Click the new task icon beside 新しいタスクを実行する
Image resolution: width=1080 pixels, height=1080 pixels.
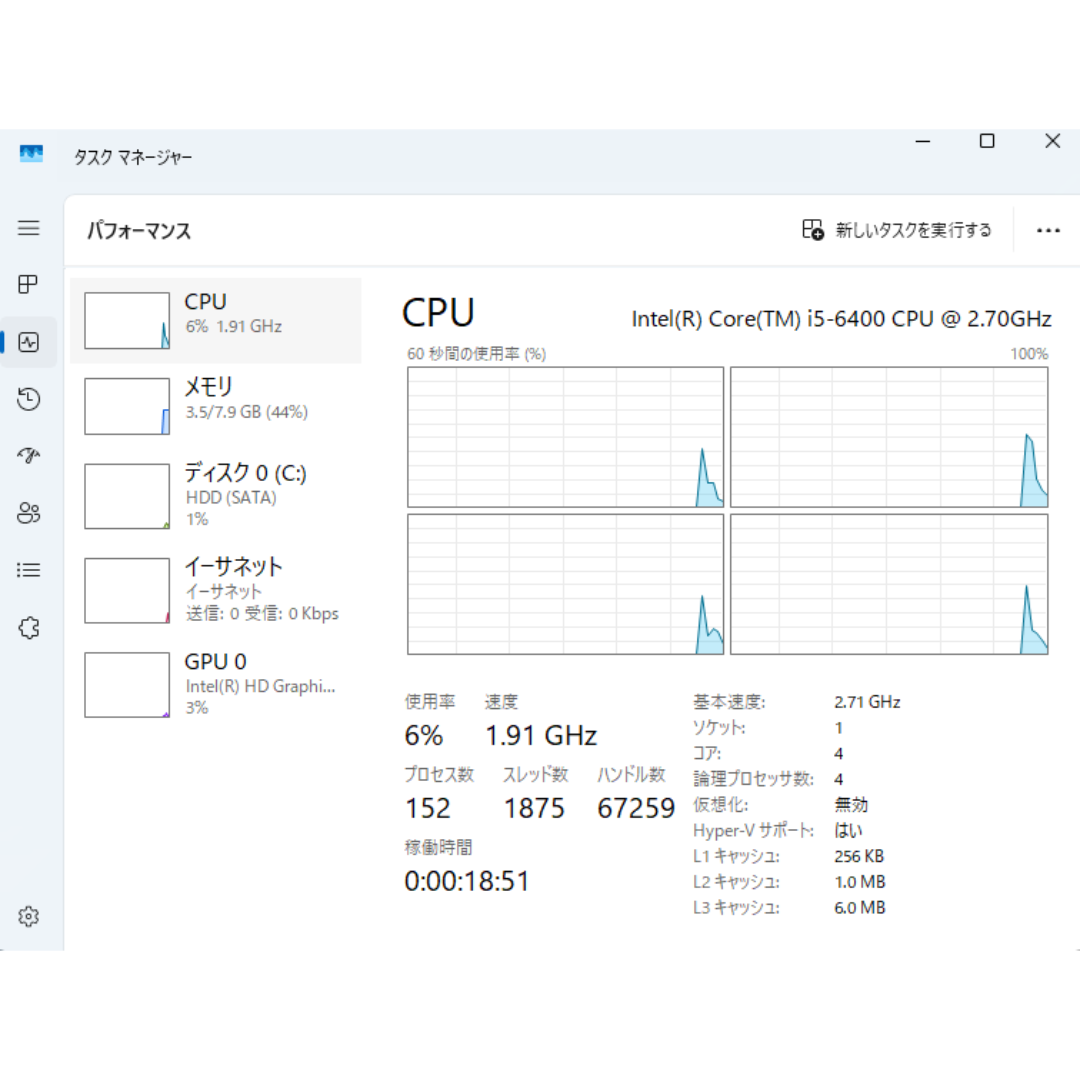813,229
